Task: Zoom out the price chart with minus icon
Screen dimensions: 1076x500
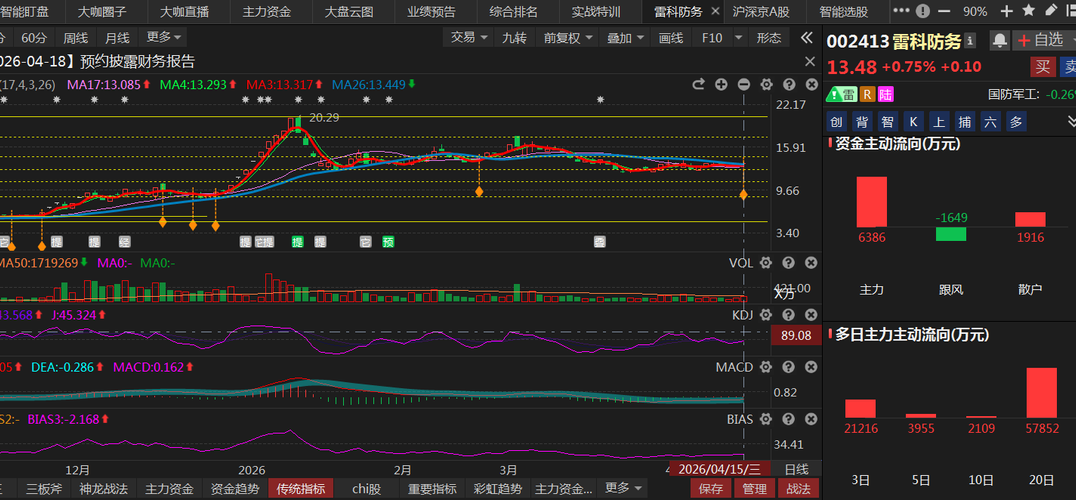Action: tap(744, 84)
